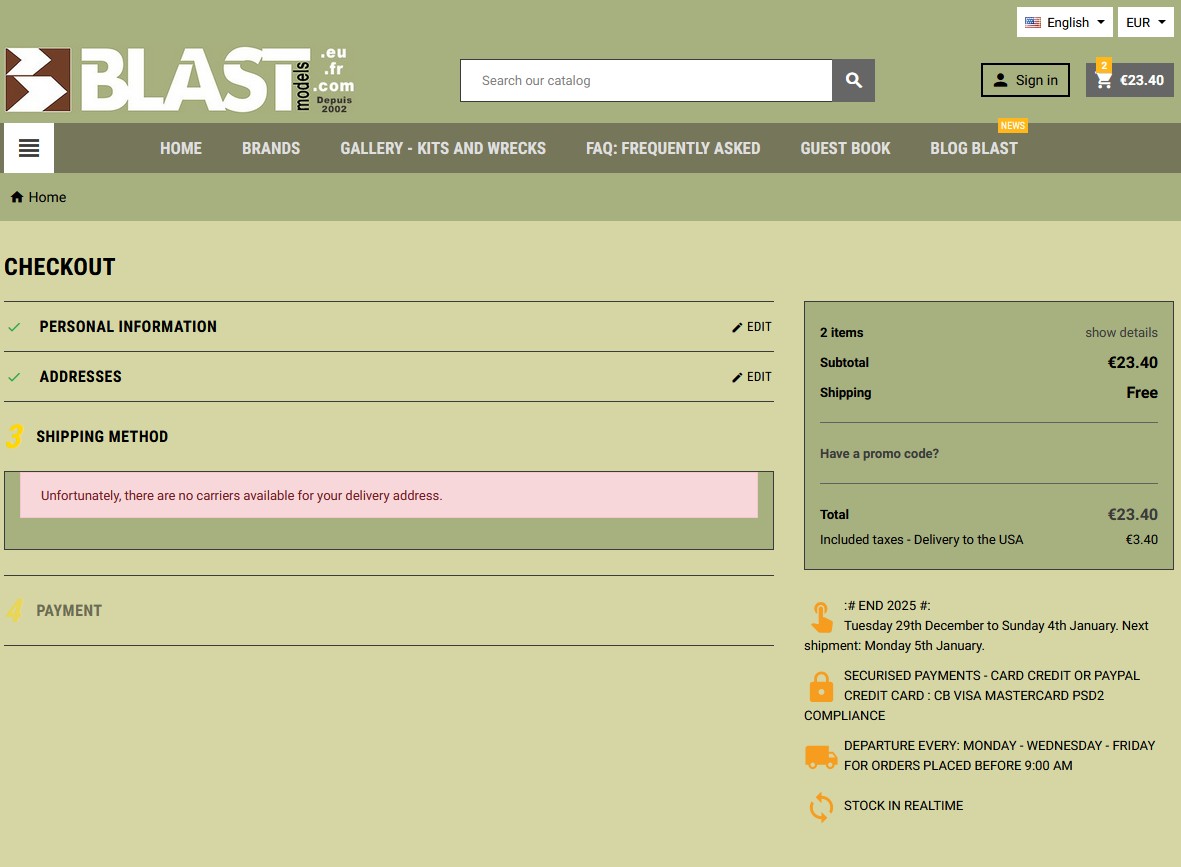
Task: Click the orange padlock security icon
Action: pos(821,687)
